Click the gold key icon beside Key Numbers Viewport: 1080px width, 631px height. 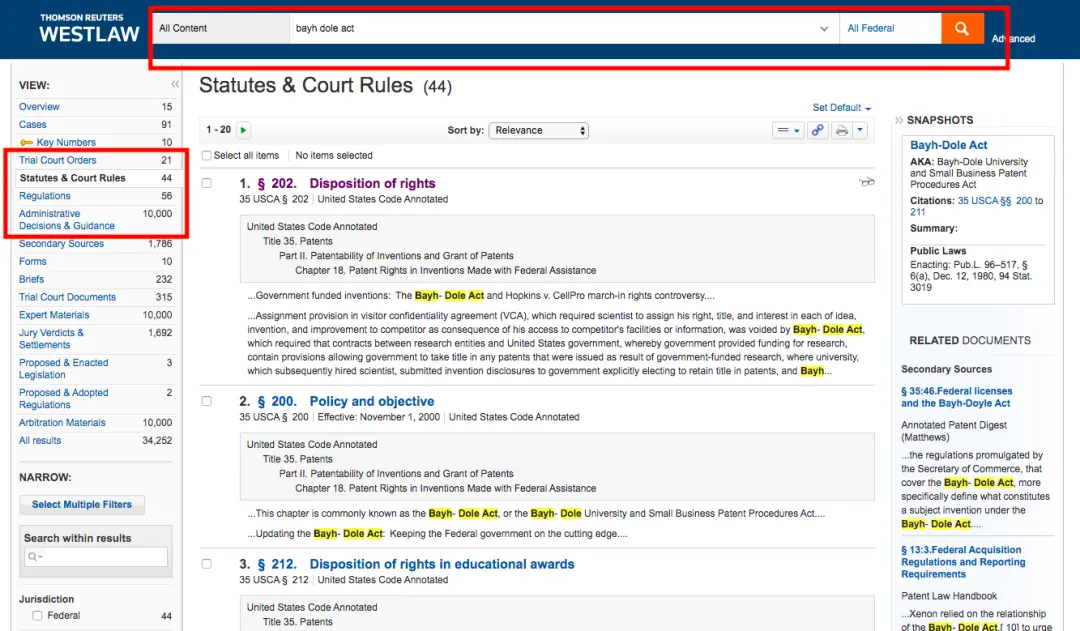[26, 143]
